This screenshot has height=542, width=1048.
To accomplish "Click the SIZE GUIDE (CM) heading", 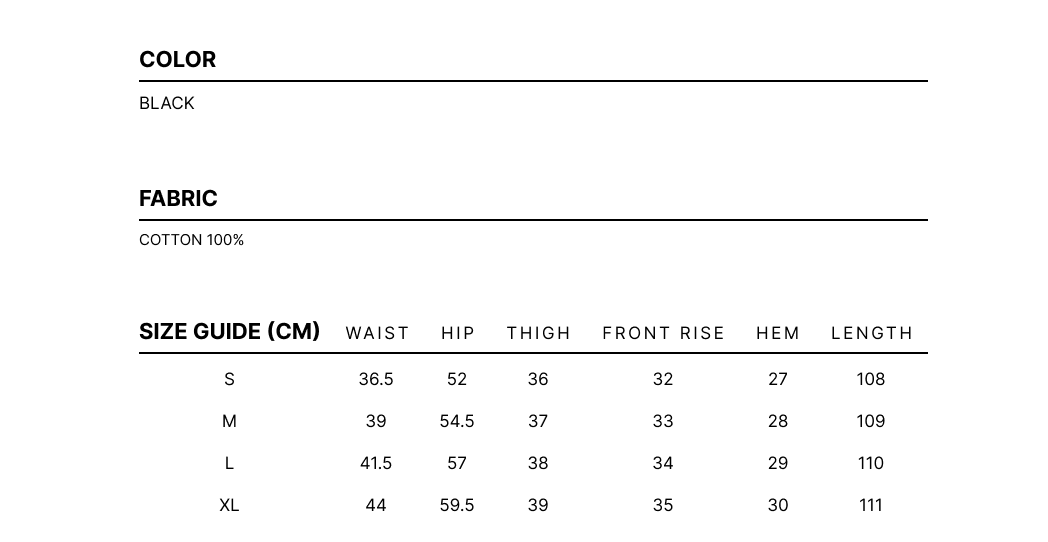I will tap(229, 331).
